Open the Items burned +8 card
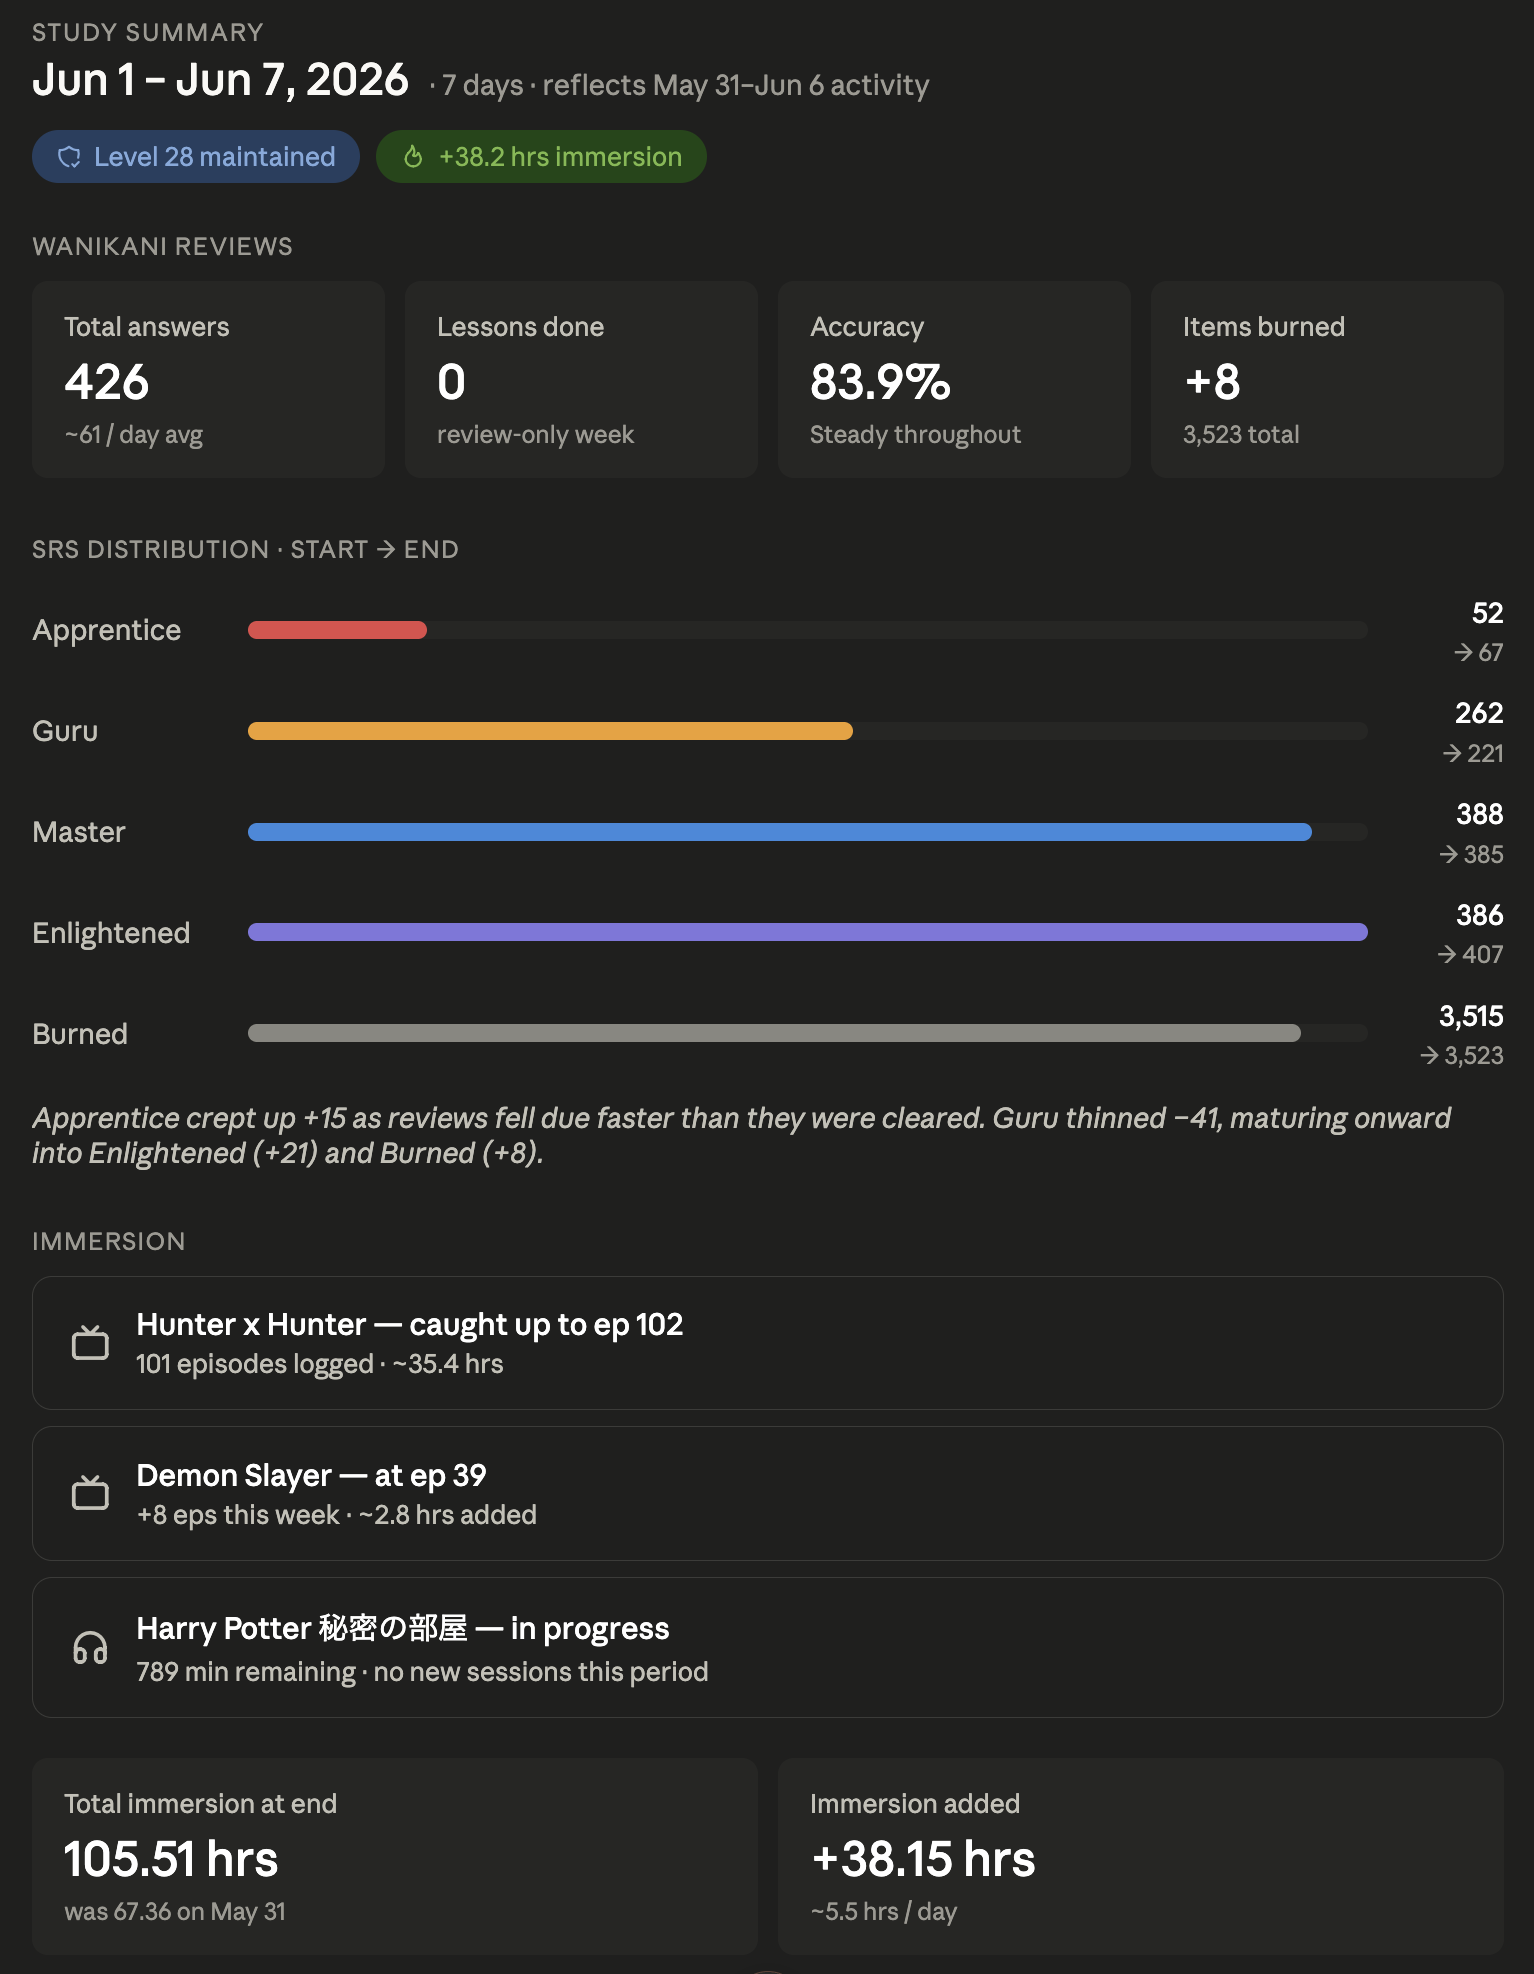This screenshot has height=1974, width=1534. pyautogui.click(x=1327, y=379)
